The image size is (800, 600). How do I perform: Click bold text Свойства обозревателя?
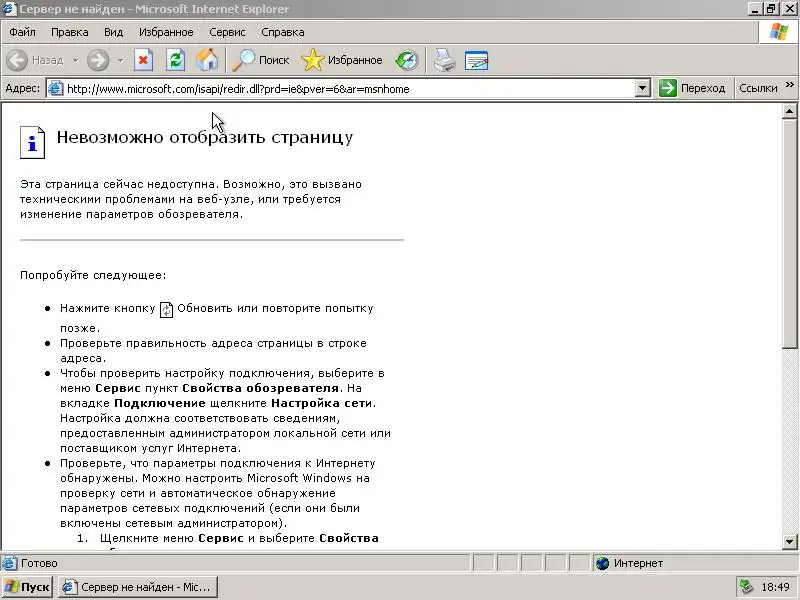[x=260, y=388]
